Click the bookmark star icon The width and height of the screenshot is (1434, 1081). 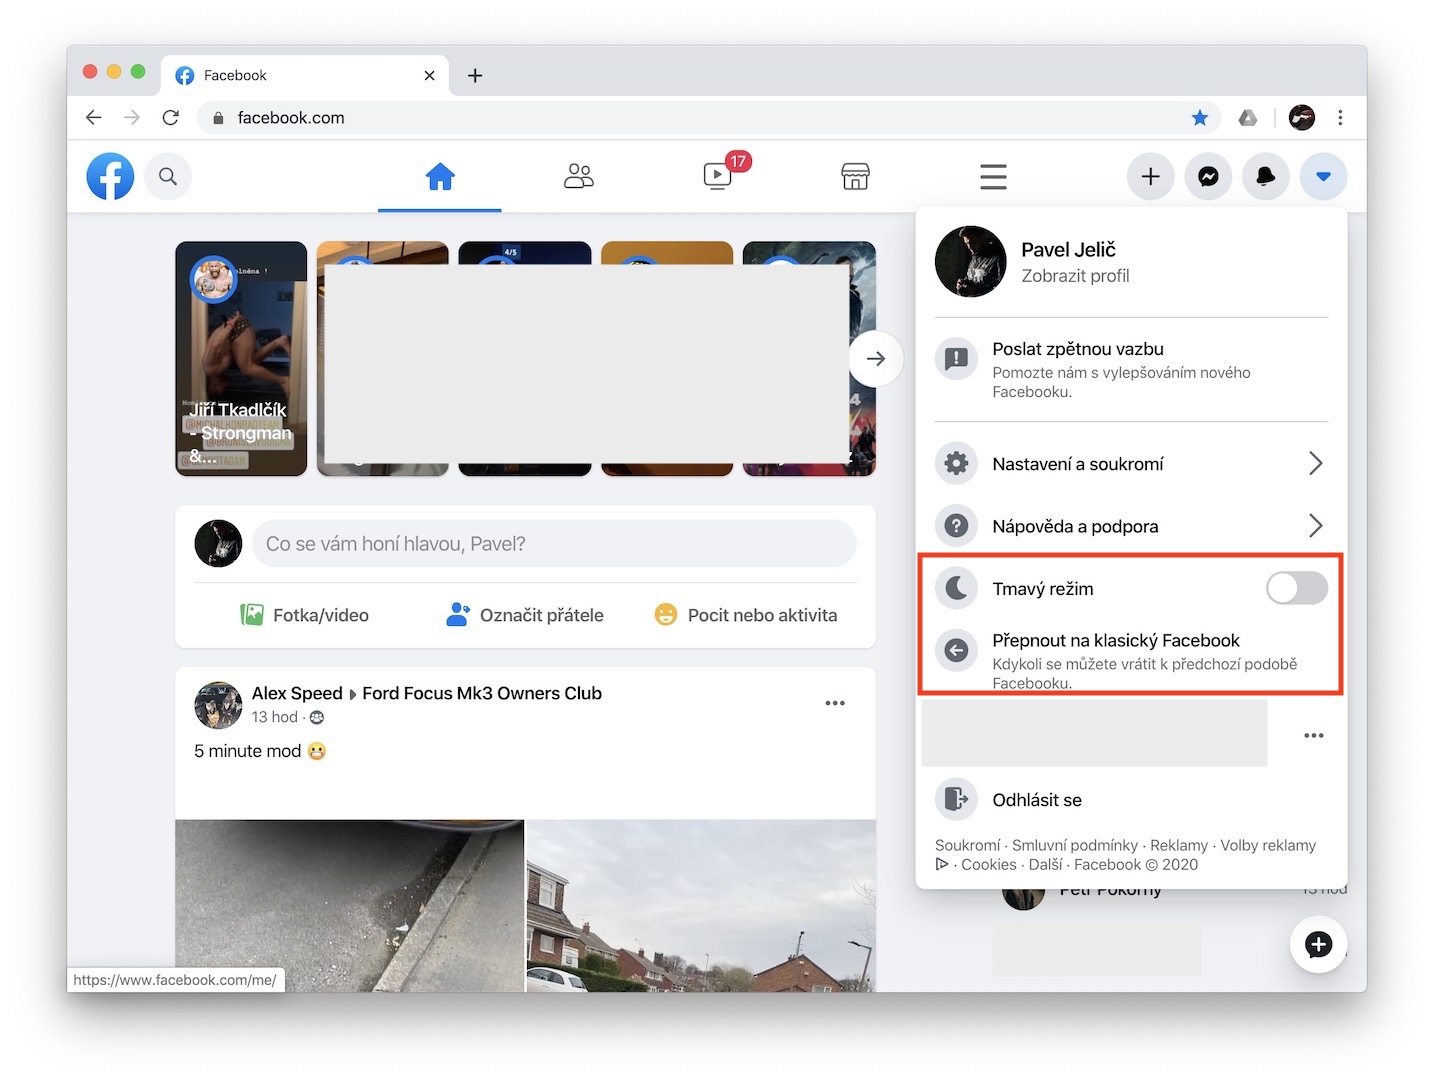pos(1200,118)
